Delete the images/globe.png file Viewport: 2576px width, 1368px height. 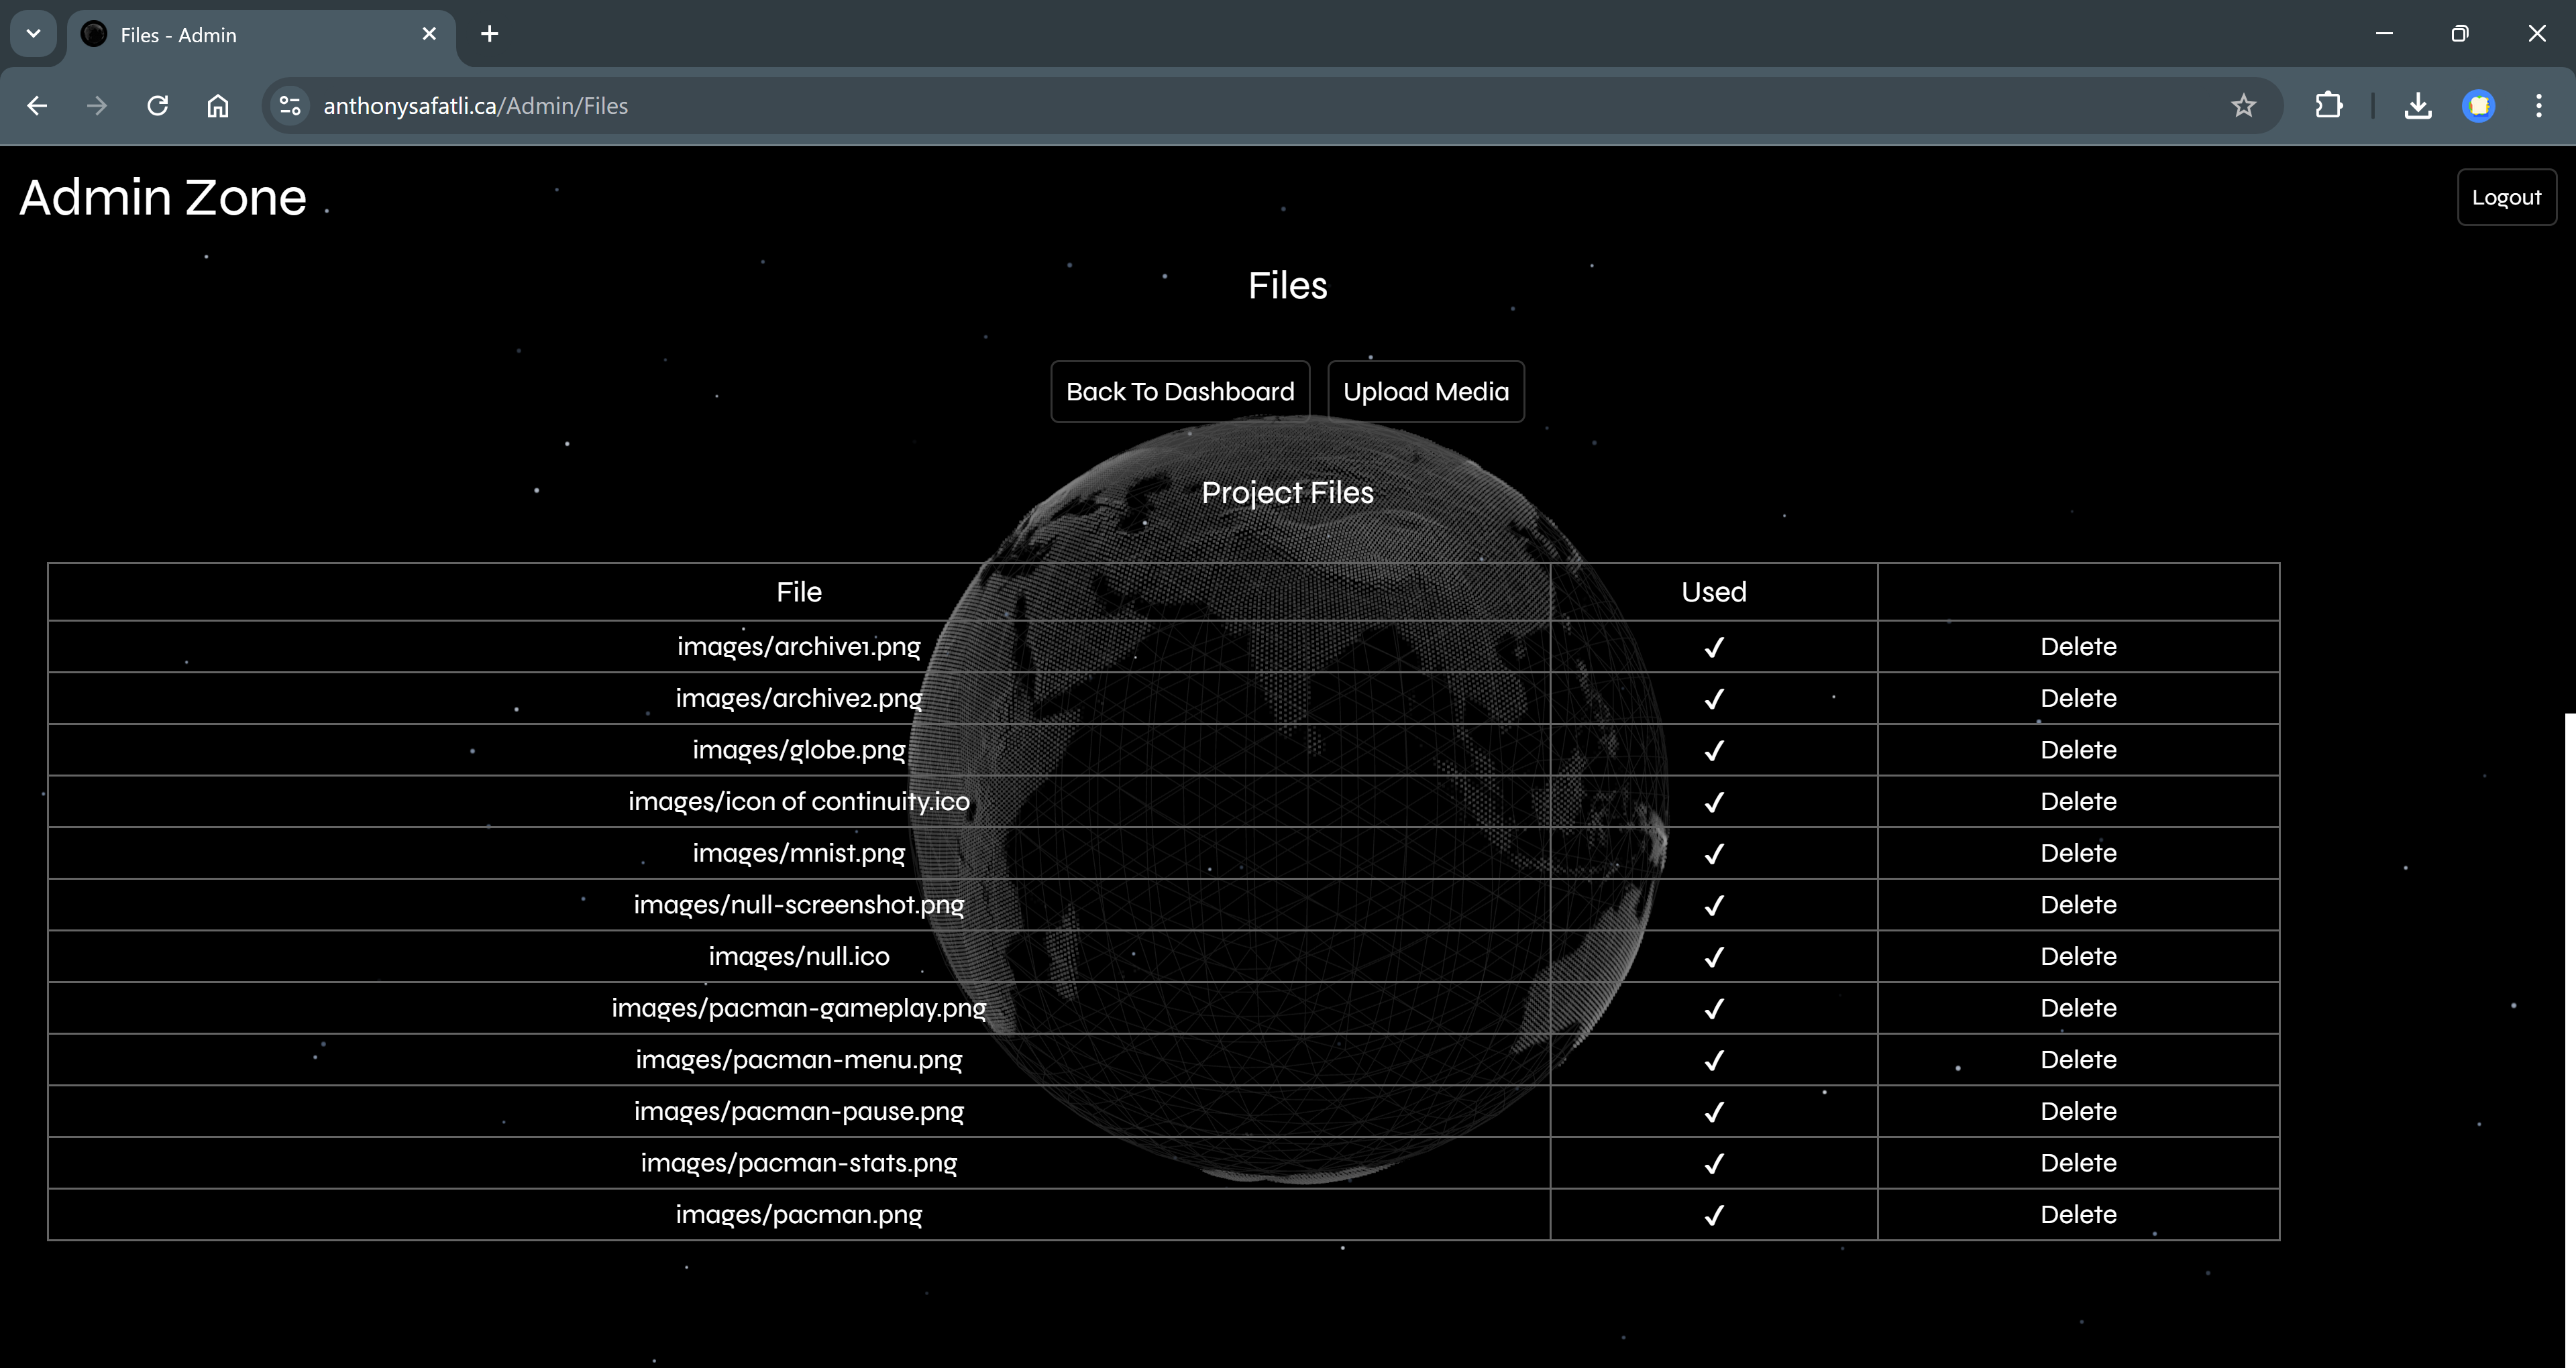point(2078,749)
